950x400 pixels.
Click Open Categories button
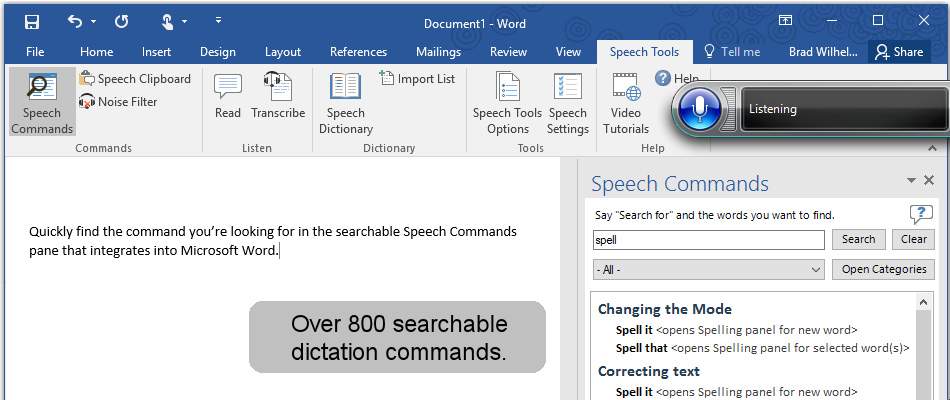pos(884,270)
